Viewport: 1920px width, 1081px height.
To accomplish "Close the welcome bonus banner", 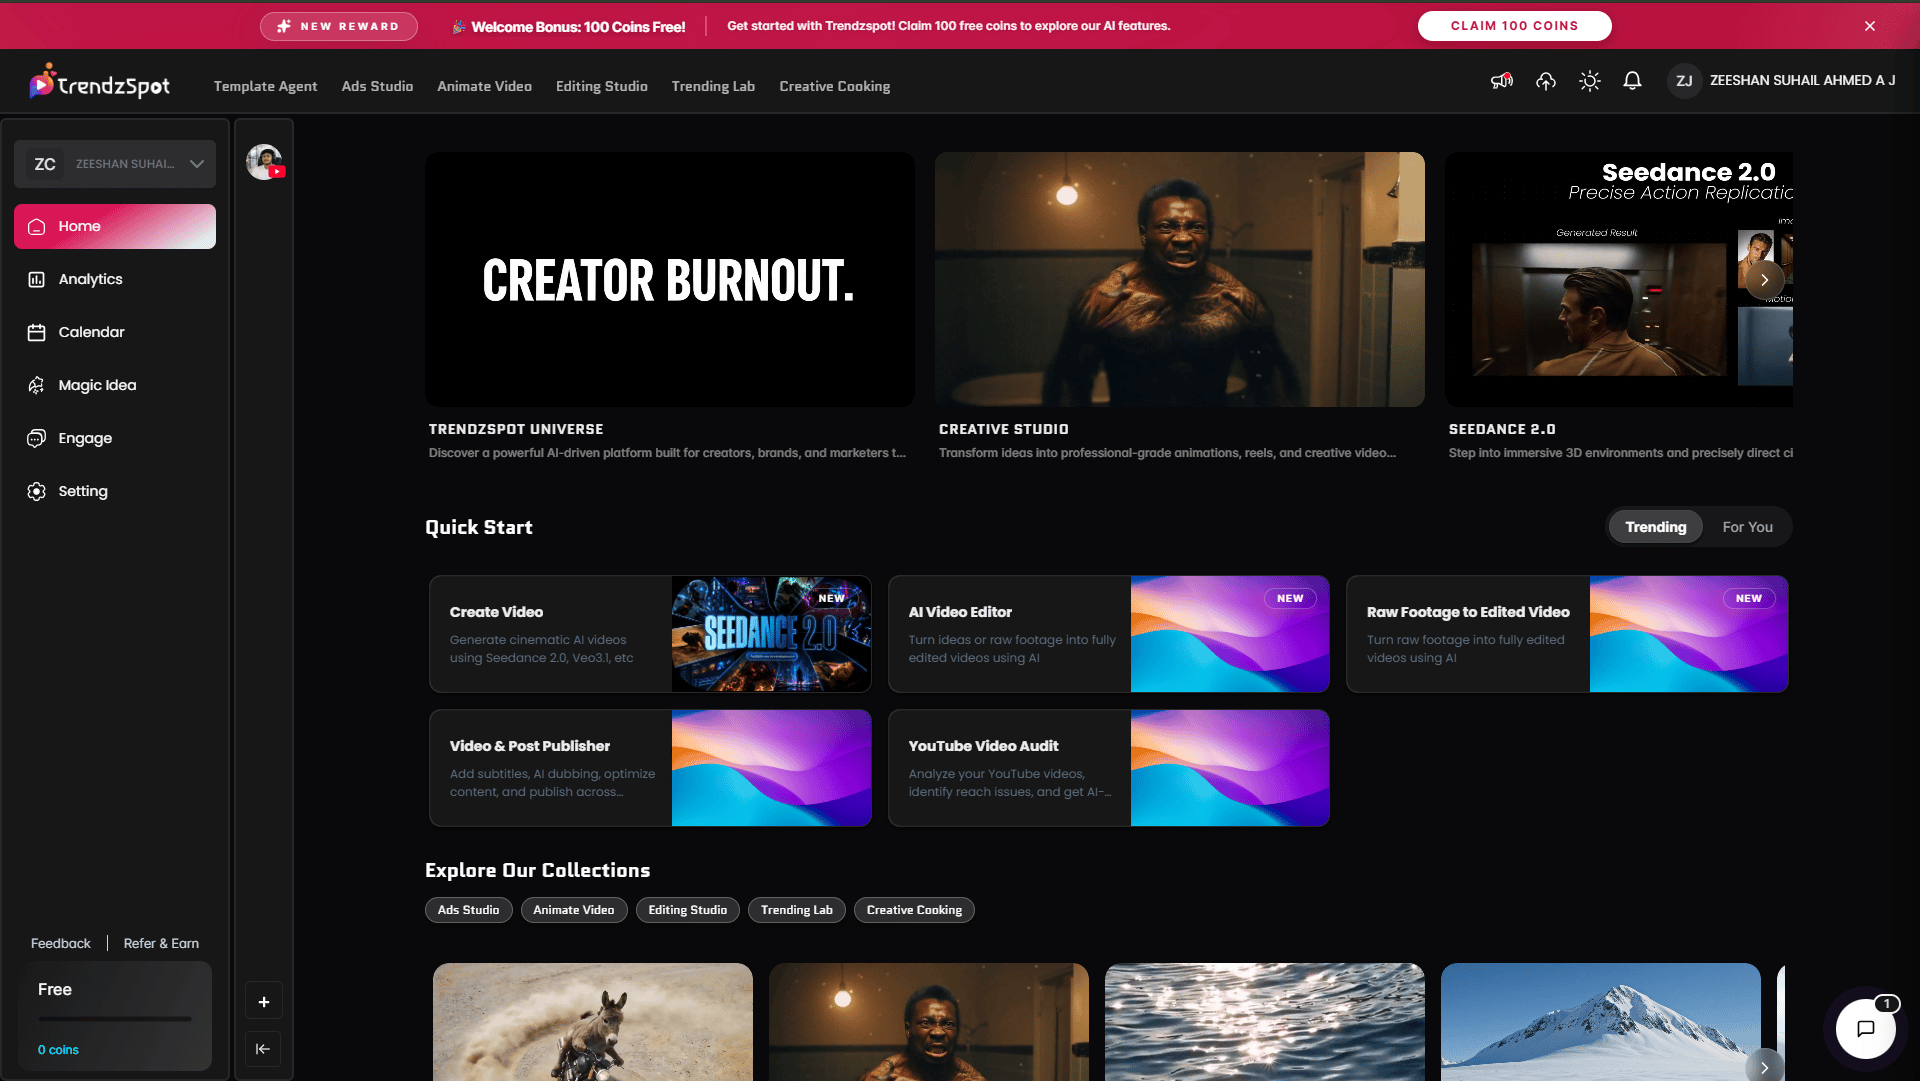I will pos(1870,26).
